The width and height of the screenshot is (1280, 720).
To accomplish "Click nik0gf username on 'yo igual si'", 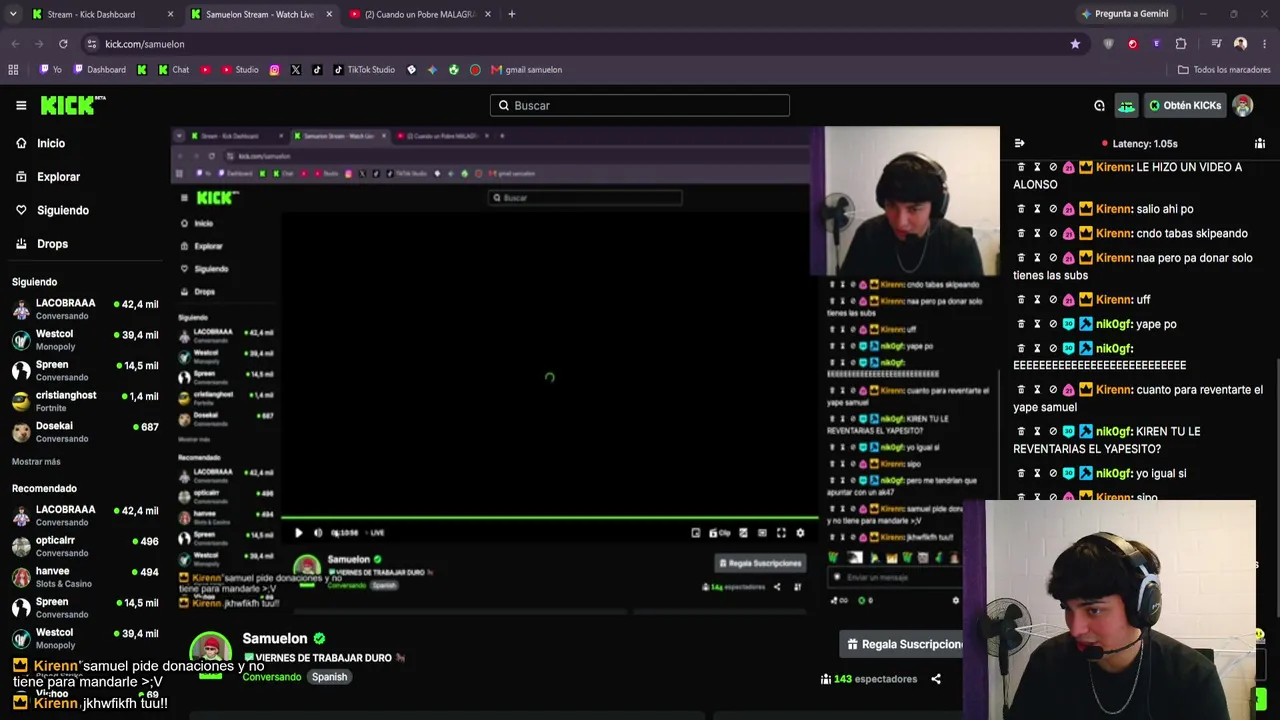I will pos(1114,474).
